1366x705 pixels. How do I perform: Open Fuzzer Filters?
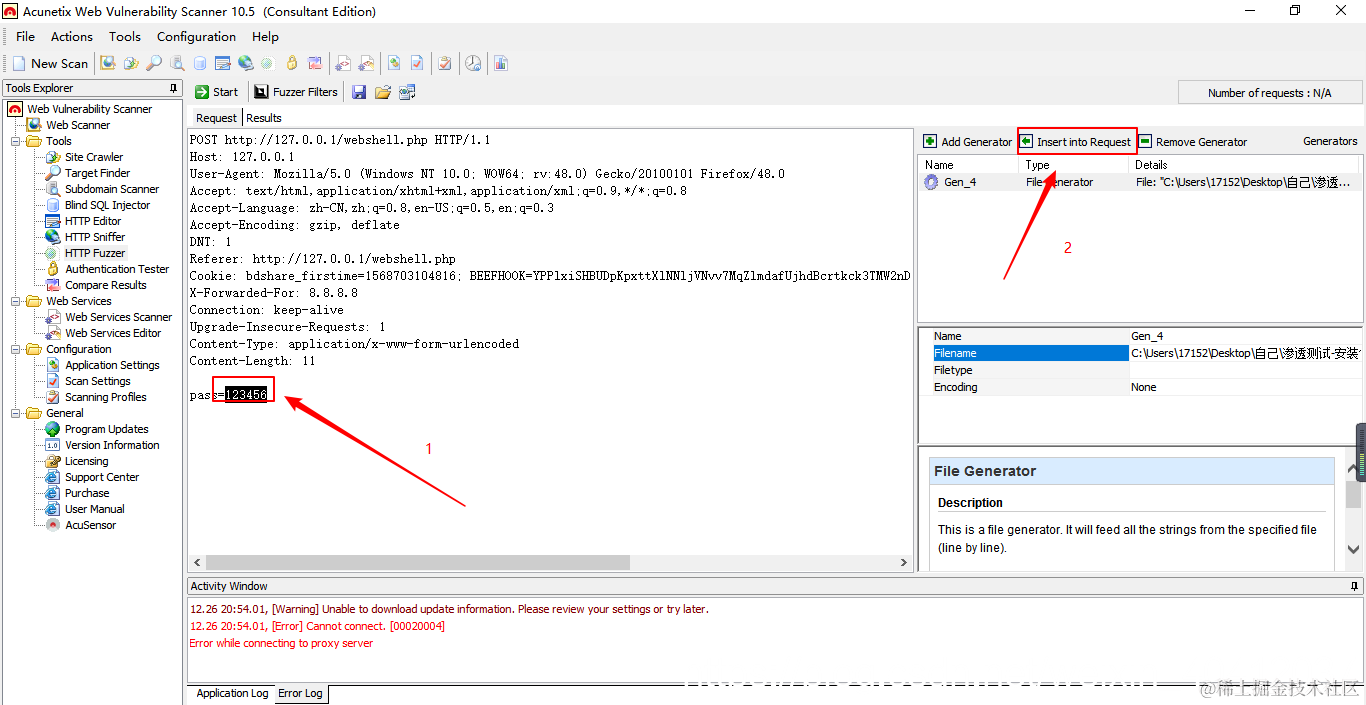pyautogui.click(x=296, y=92)
